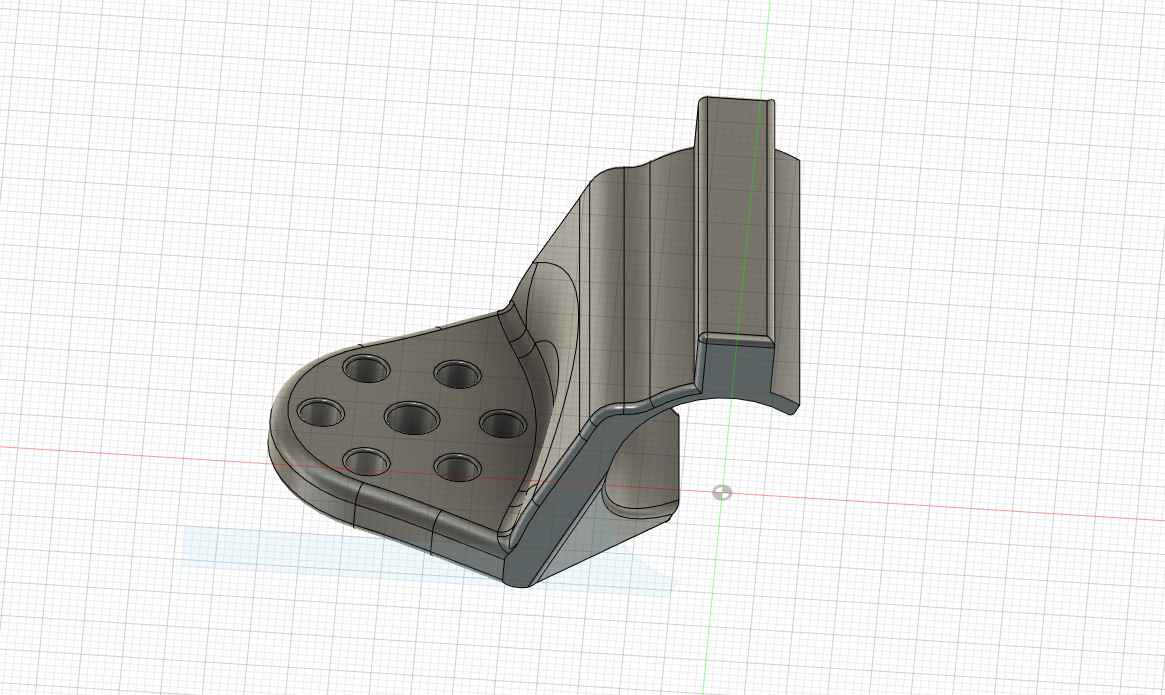Select the lower-right hole in the plate
Image resolution: width=1165 pixels, height=695 pixels.
pyautogui.click(x=458, y=466)
